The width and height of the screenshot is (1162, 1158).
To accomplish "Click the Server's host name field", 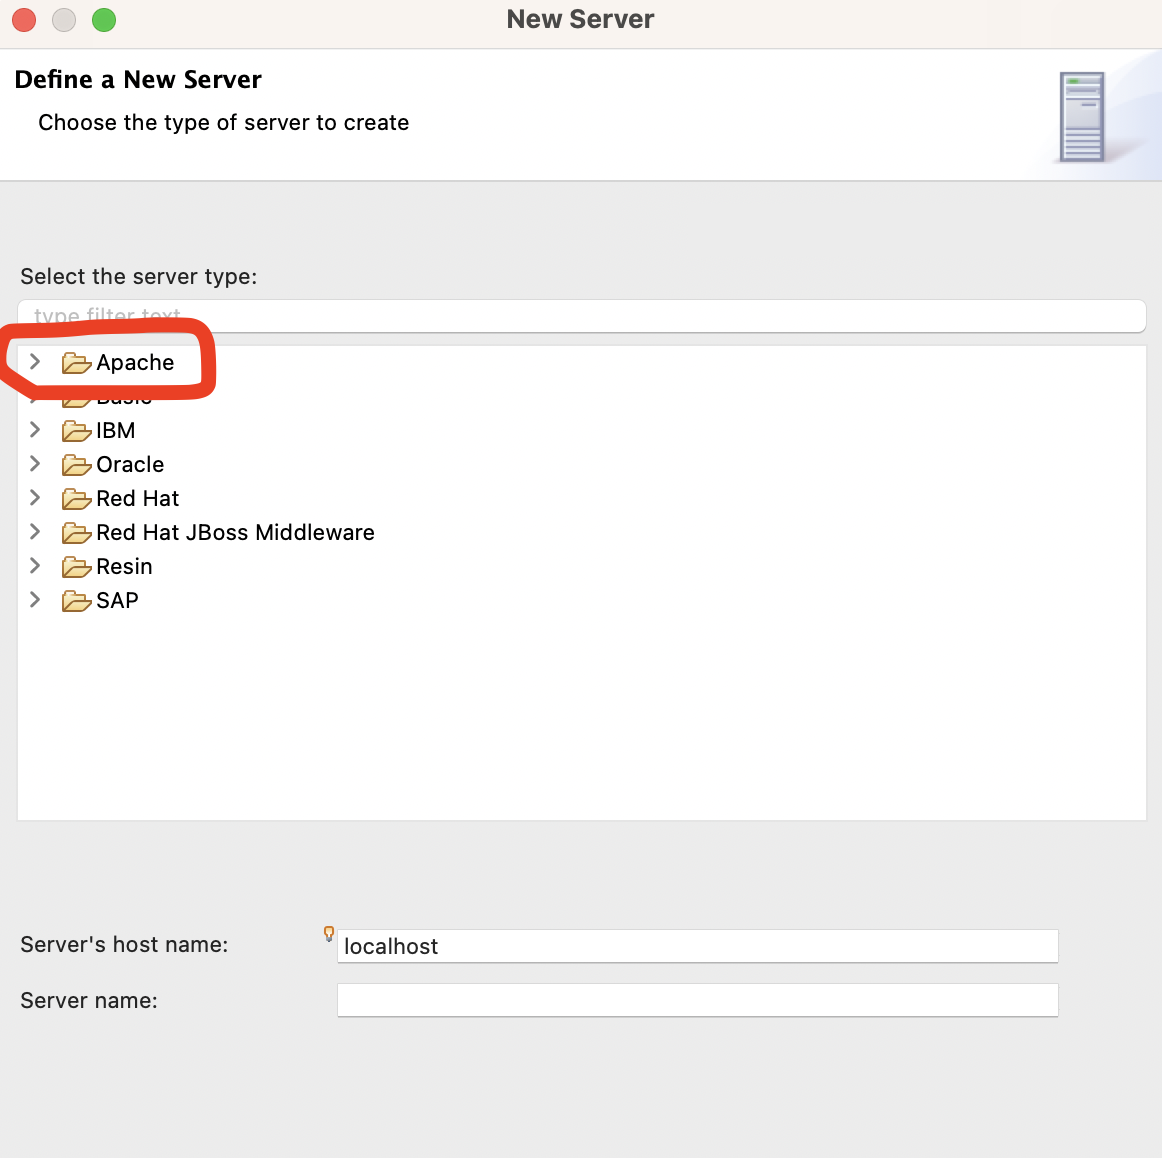I will pyautogui.click(x=697, y=946).
